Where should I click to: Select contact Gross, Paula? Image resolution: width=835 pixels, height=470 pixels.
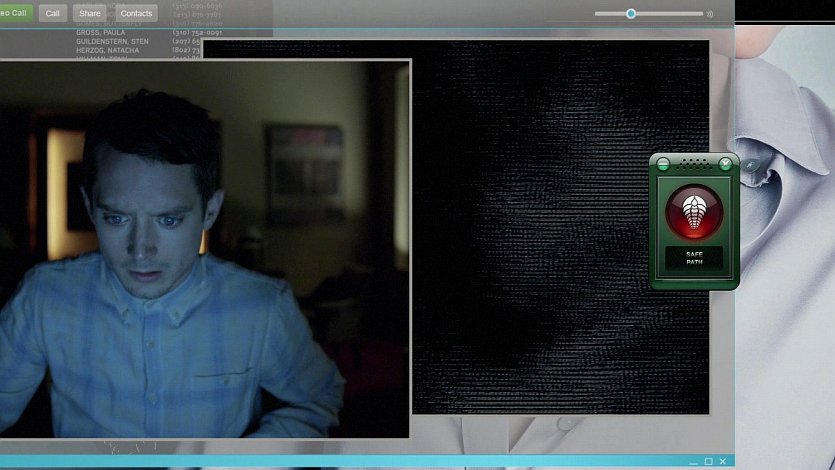pyautogui.click(x=99, y=32)
